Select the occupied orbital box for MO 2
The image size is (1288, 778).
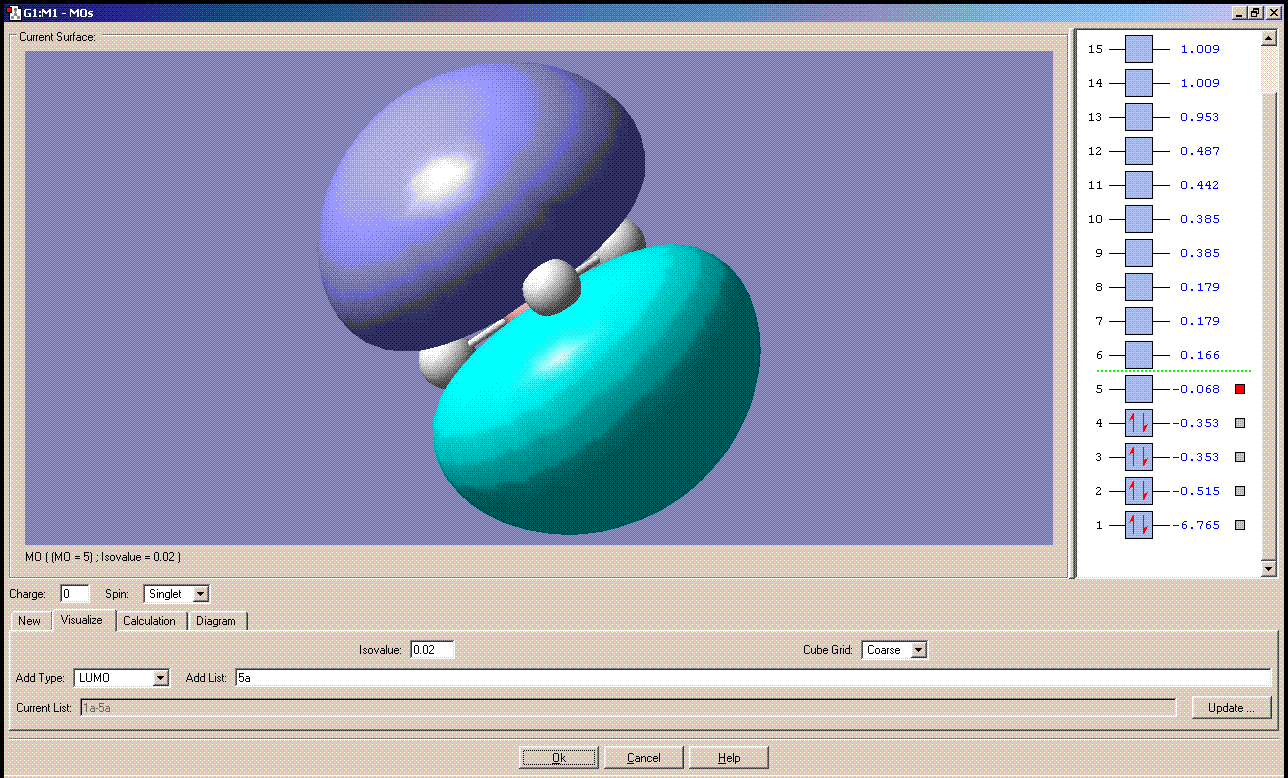[1139, 491]
